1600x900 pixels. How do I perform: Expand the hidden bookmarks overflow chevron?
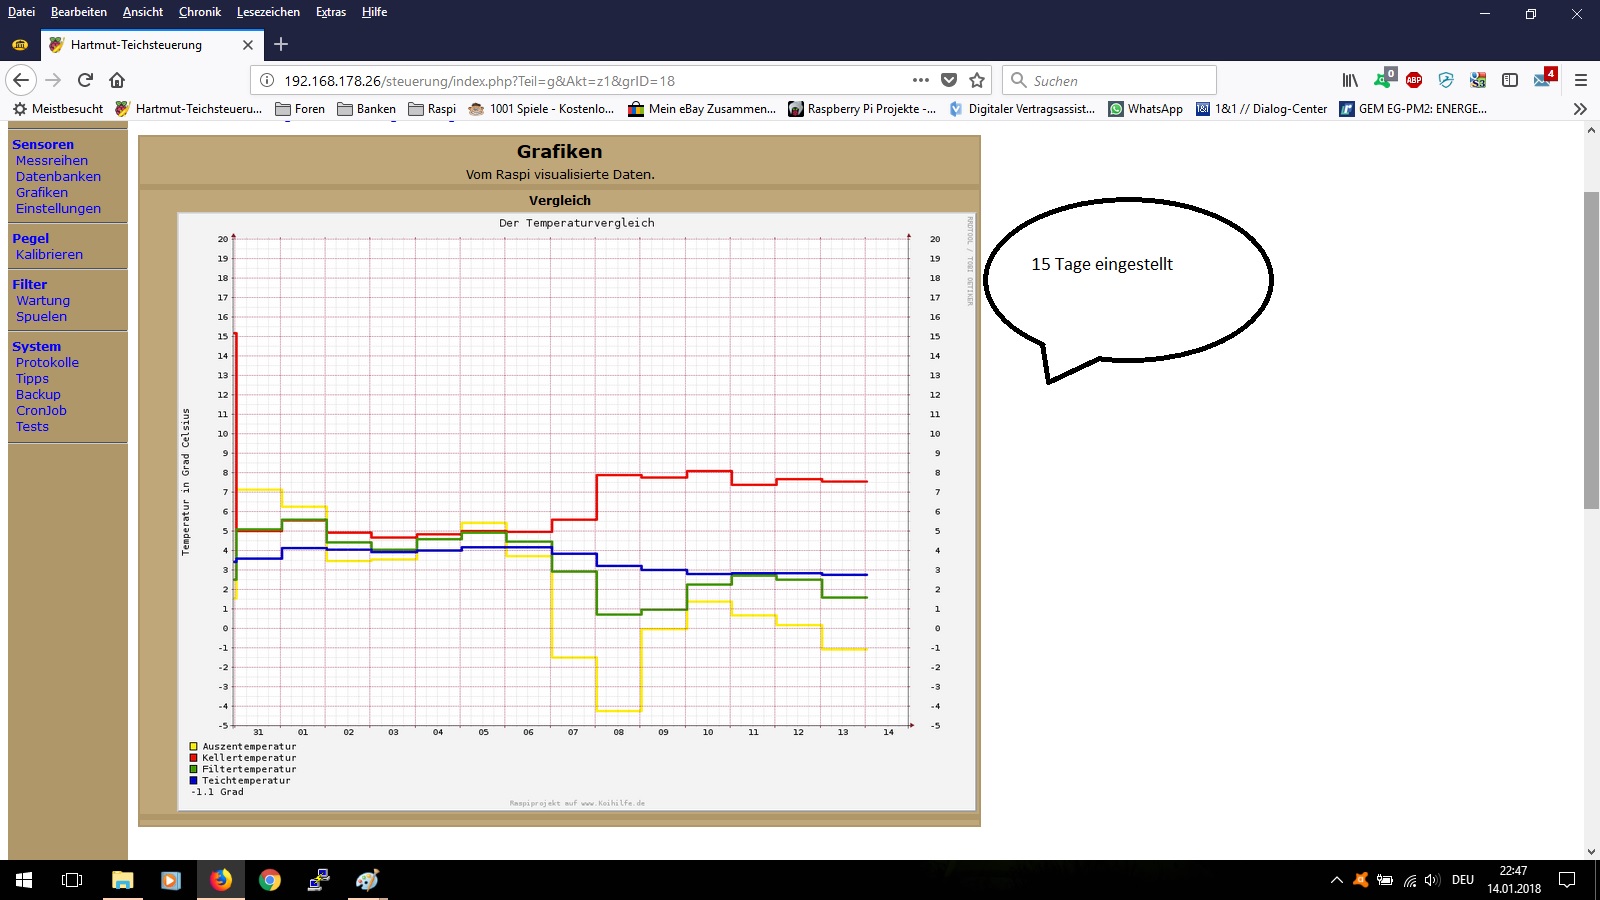coord(1580,109)
